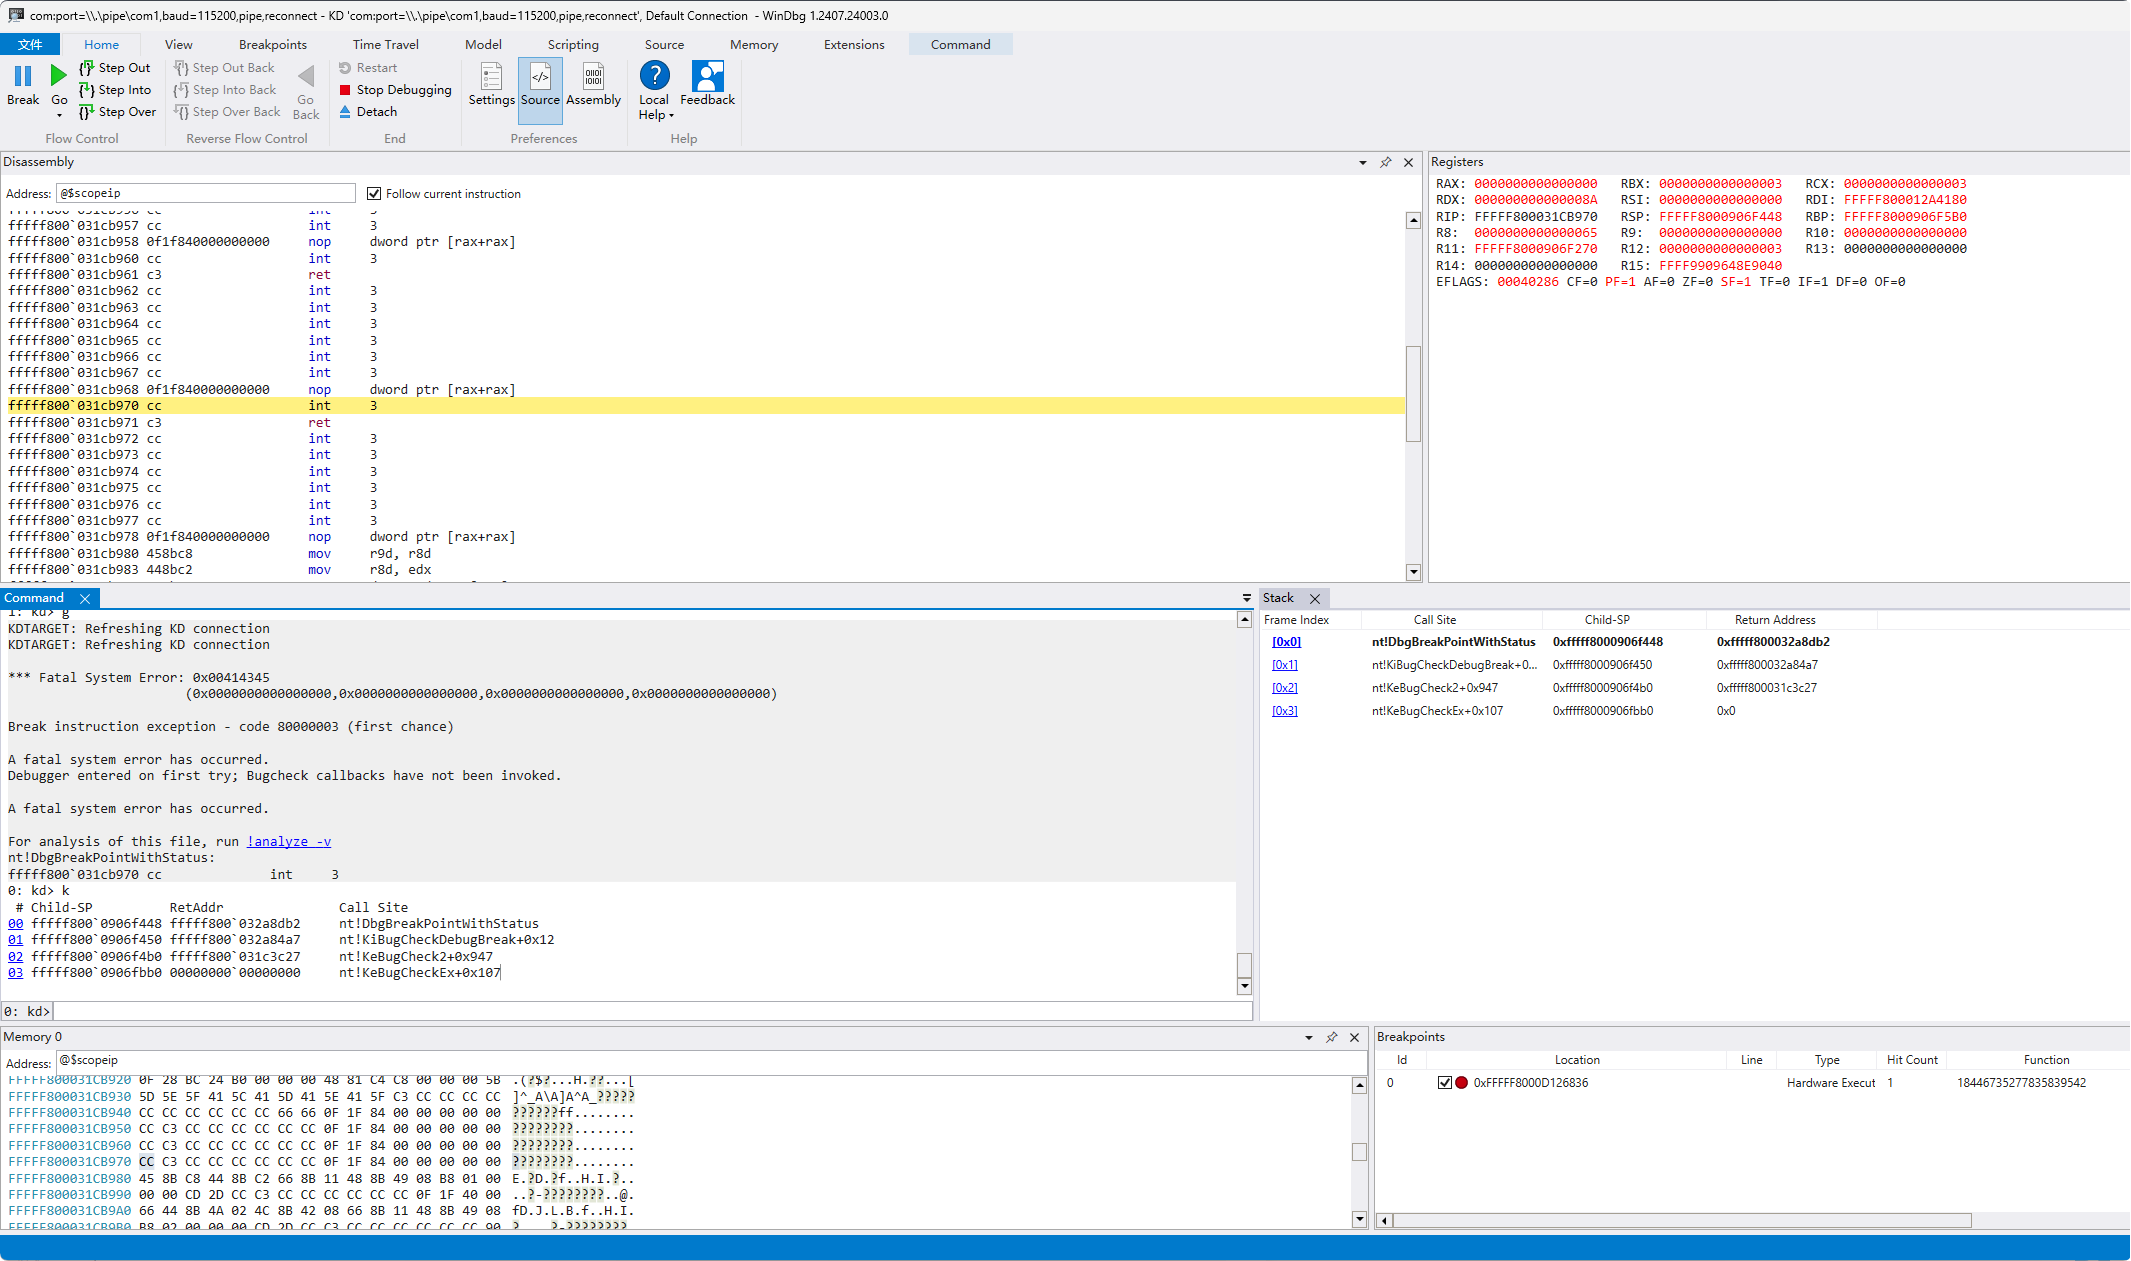
Task: Click frame 00 link in command output
Action: [x=16, y=924]
